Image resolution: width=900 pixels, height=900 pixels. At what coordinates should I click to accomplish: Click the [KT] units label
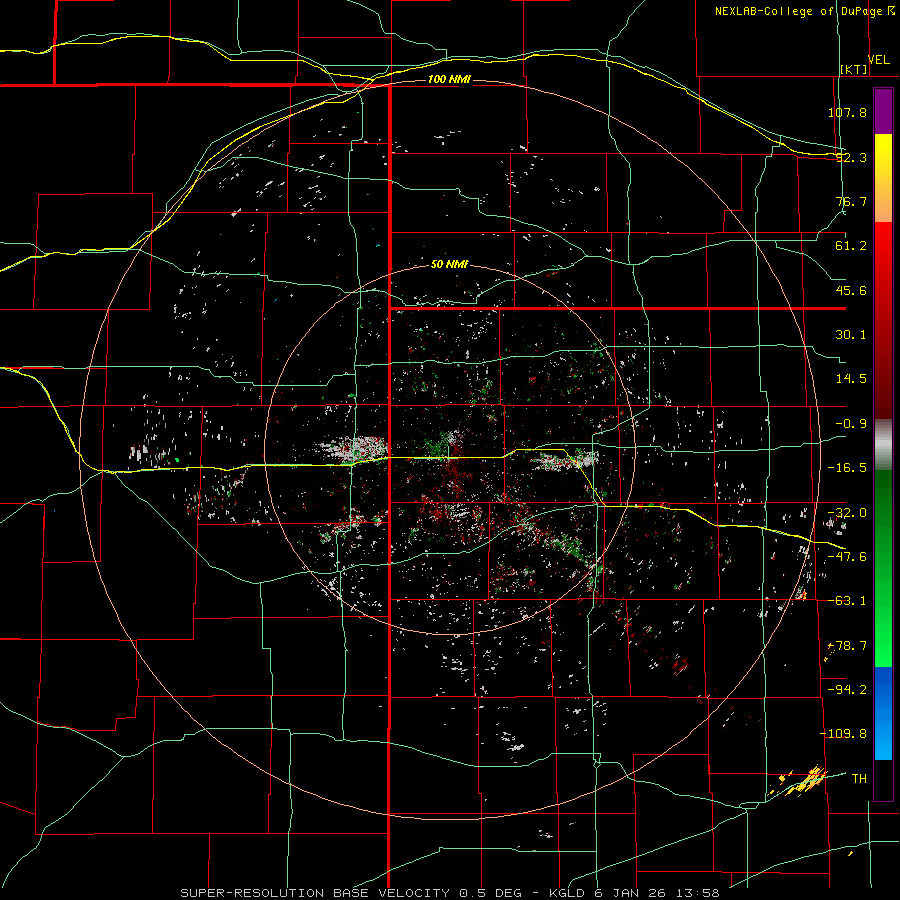click(x=854, y=69)
